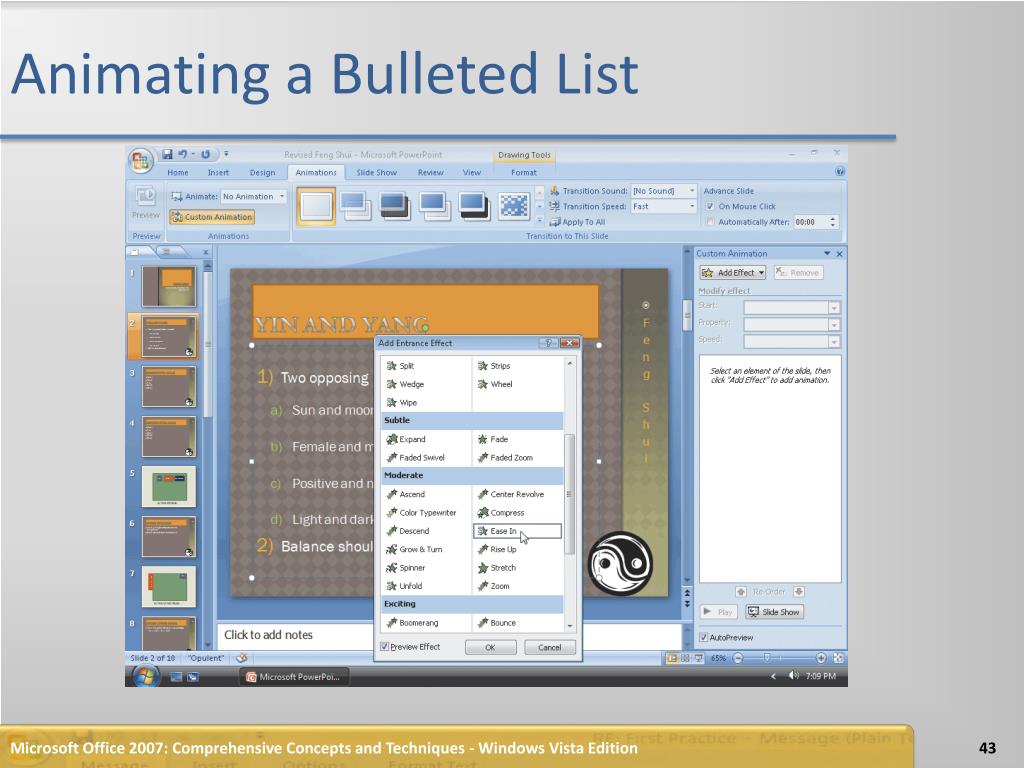Open the Start dropdown in Modify effect
The image size is (1024, 768).
(x=834, y=307)
